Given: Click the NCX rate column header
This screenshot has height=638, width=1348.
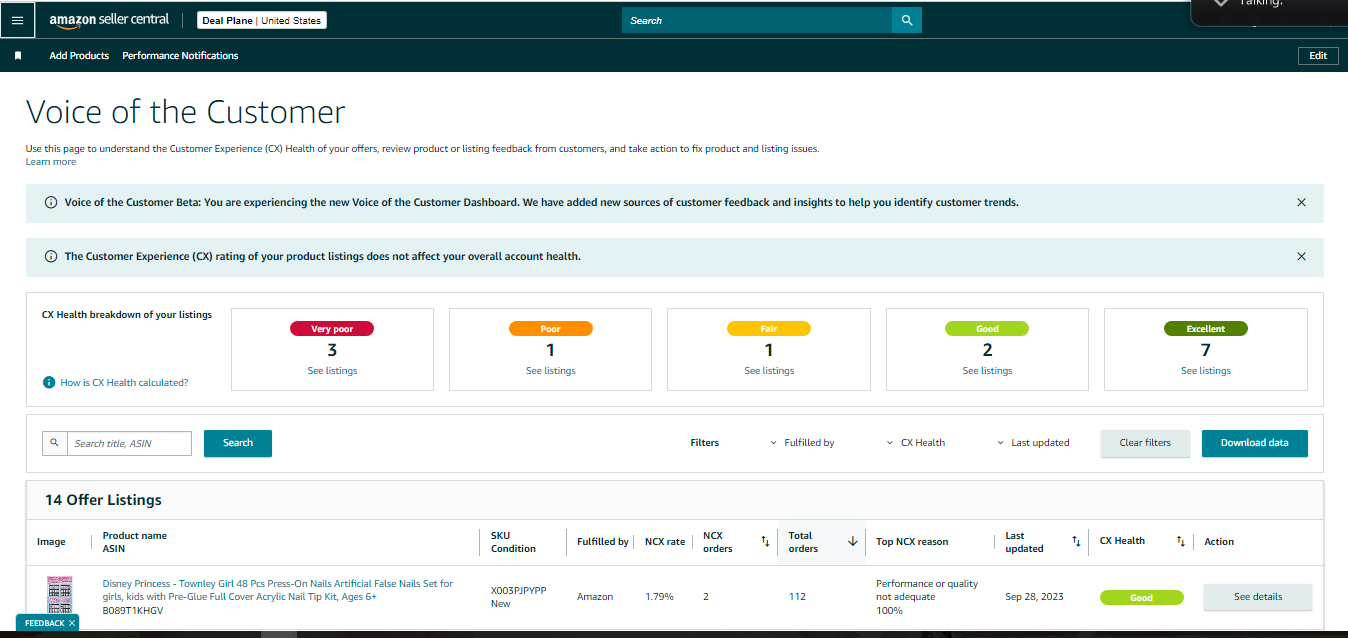Looking at the screenshot, I should [x=665, y=541].
